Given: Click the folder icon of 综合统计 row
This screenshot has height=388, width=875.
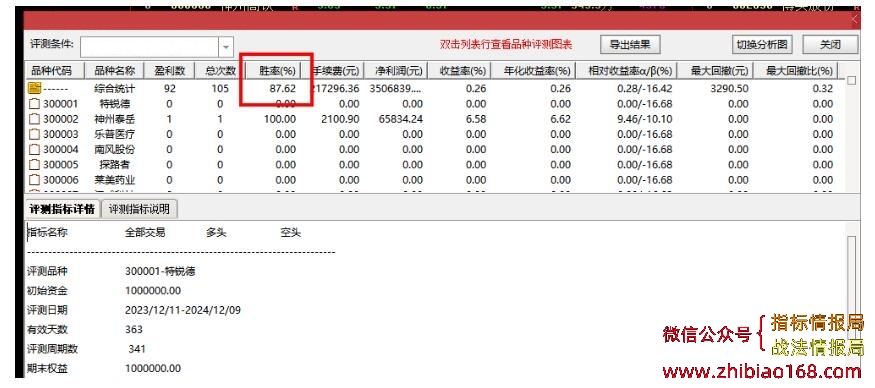Looking at the screenshot, I should tap(35, 88).
